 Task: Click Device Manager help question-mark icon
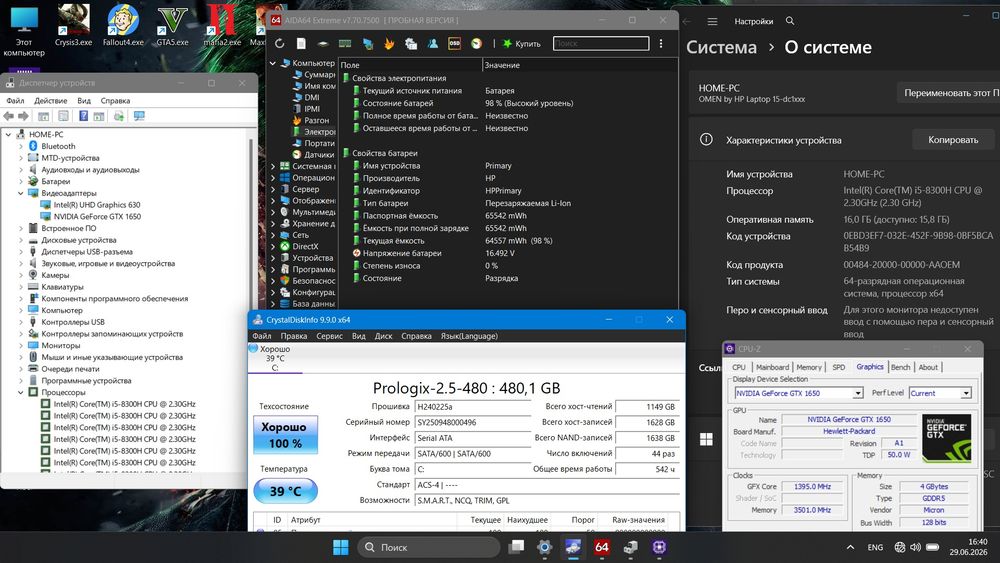click(83, 116)
